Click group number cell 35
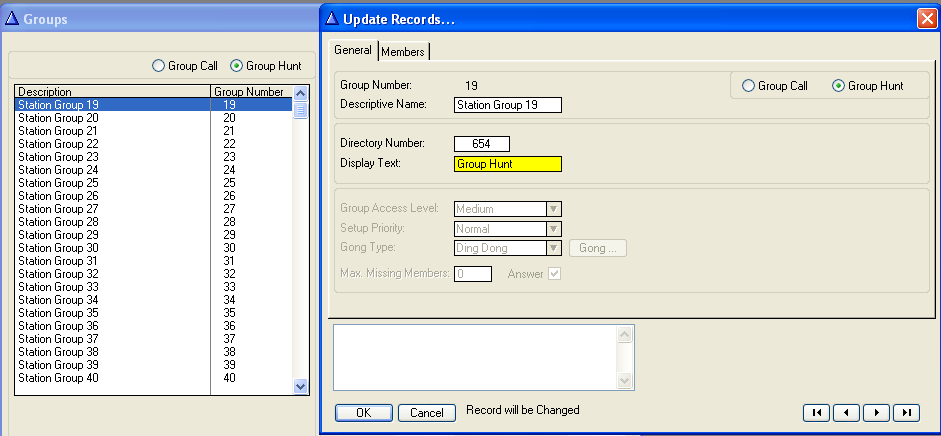The image size is (941, 436). pyautogui.click(x=229, y=313)
